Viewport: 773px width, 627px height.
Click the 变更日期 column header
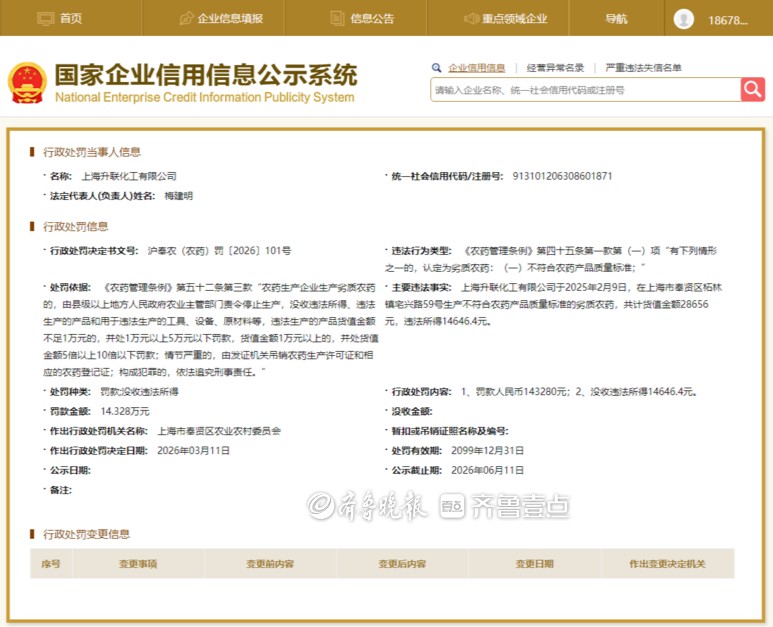pos(534,564)
